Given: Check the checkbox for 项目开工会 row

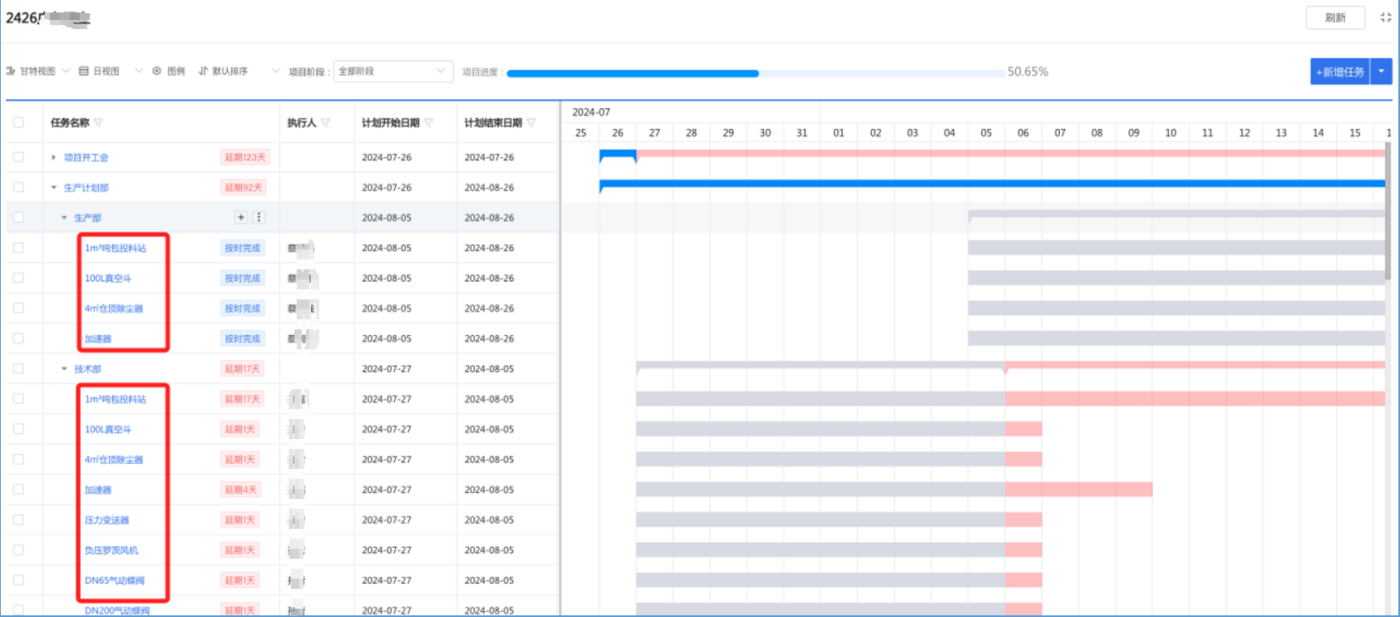Looking at the screenshot, I should [18, 157].
